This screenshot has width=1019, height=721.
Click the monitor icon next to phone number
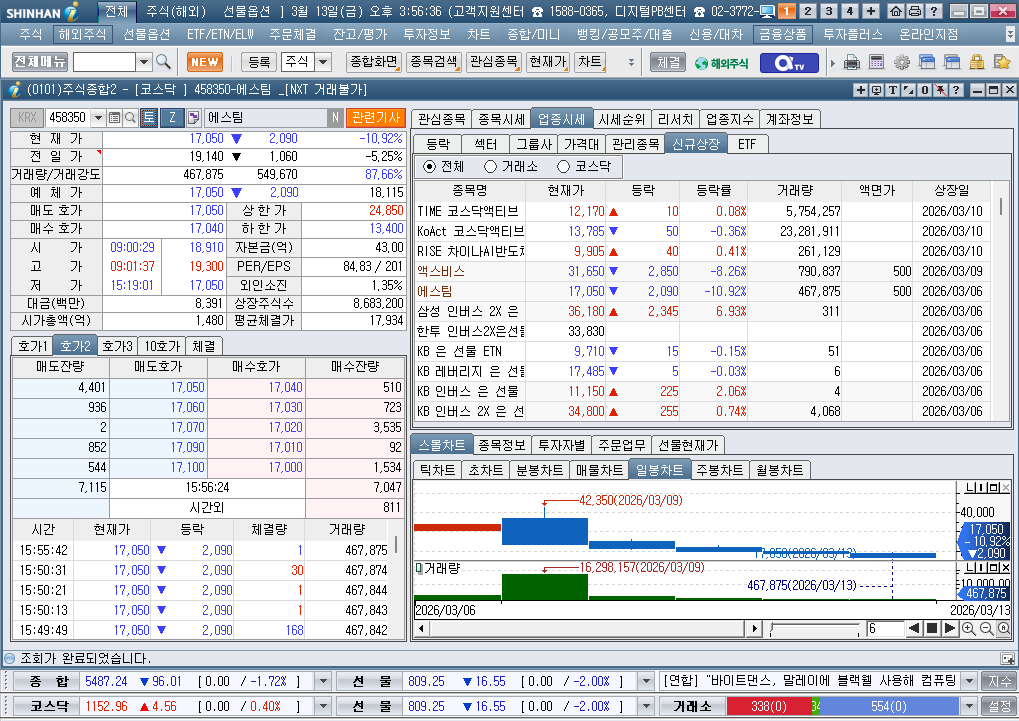[767, 11]
